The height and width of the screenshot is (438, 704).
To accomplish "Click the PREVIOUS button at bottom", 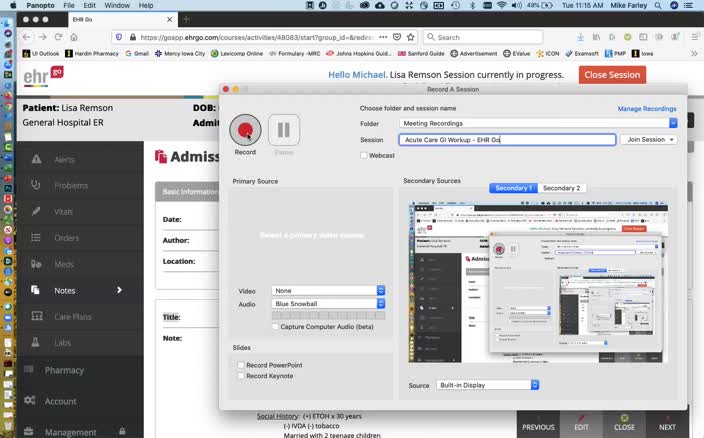I will pos(538,424).
